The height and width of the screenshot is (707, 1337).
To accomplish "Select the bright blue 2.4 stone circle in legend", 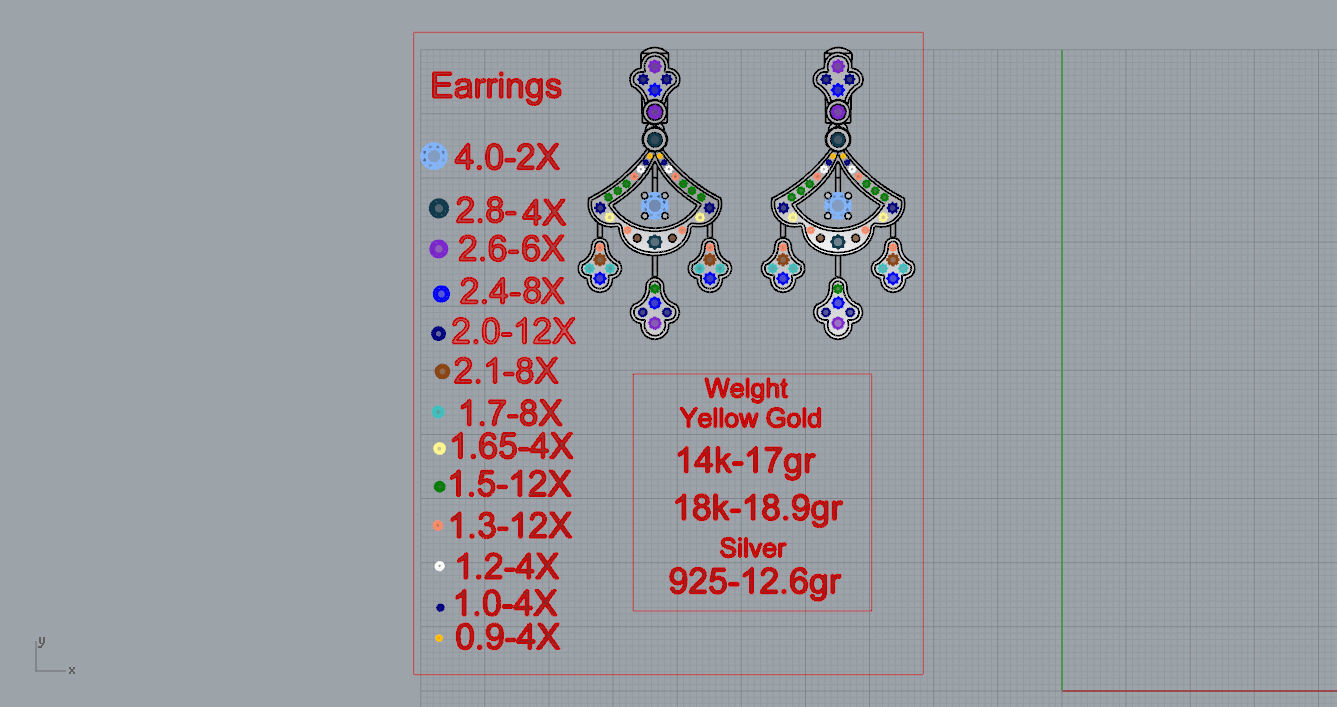I will coord(441,294).
